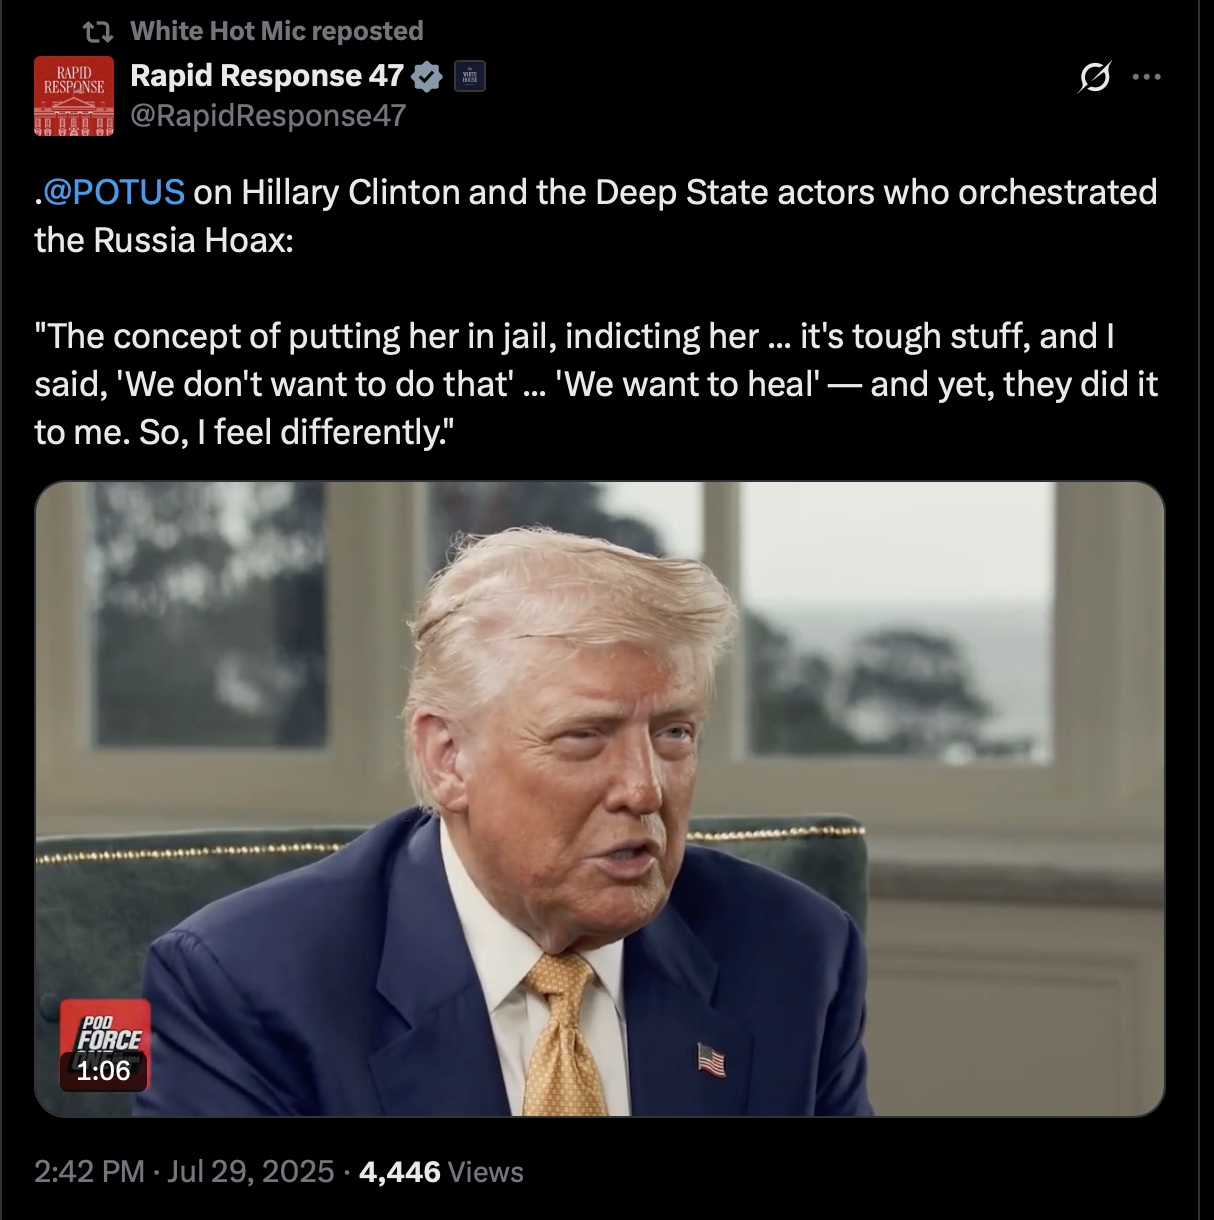The image size is (1214, 1220).
Task: Play the embedded interview video
Action: click(600, 799)
